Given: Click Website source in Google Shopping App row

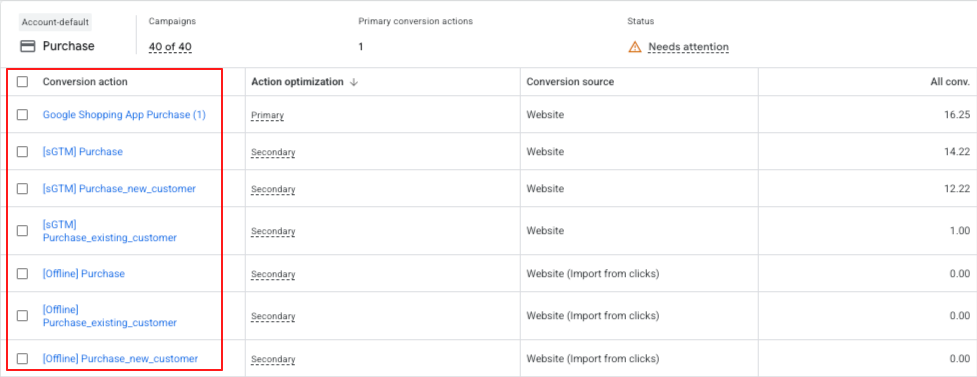Looking at the screenshot, I should point(545,115).
